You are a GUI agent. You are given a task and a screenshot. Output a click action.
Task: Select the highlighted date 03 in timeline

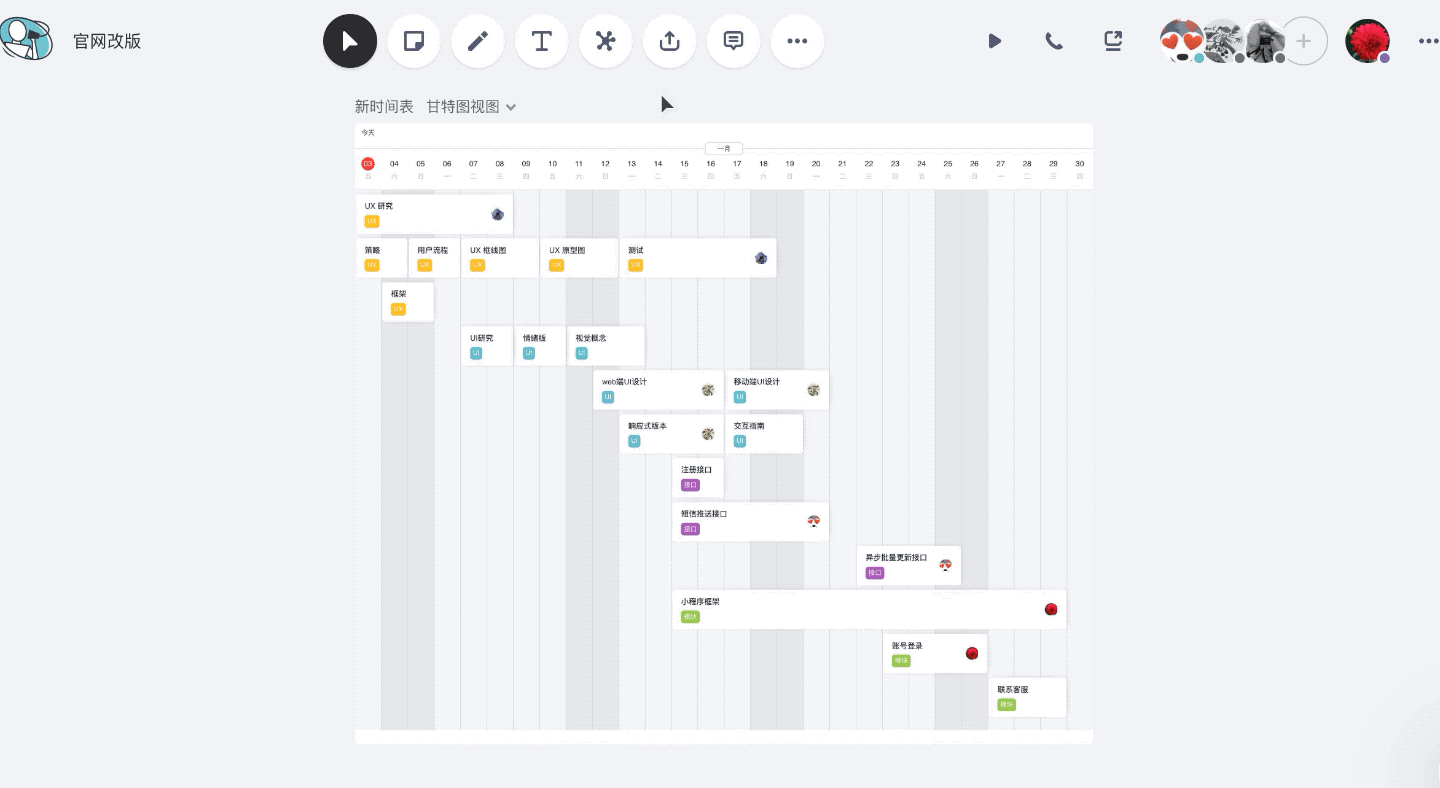(x=368, y=164)
